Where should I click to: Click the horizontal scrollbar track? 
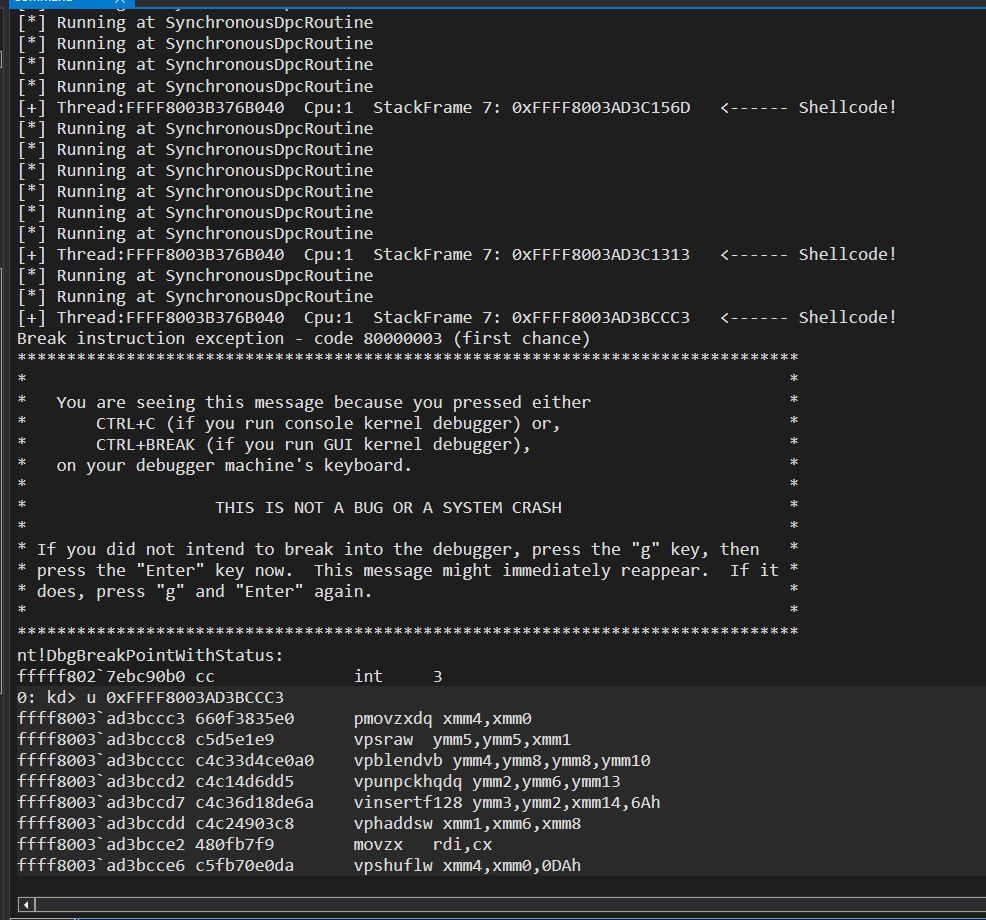(x=500, y=904)
